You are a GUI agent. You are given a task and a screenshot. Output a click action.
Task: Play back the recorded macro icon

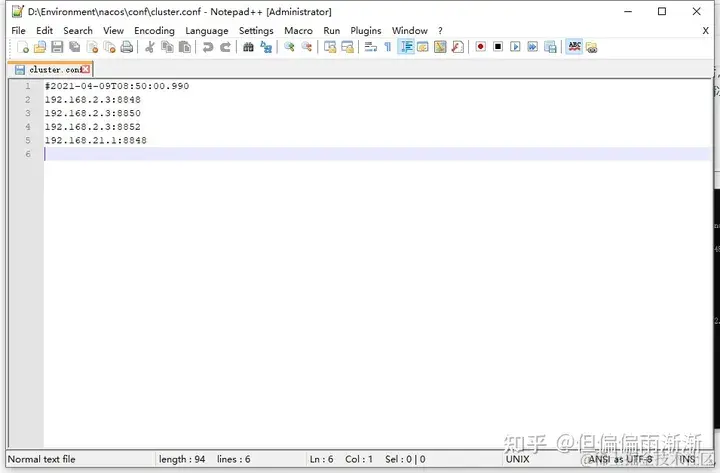(515, 47)
